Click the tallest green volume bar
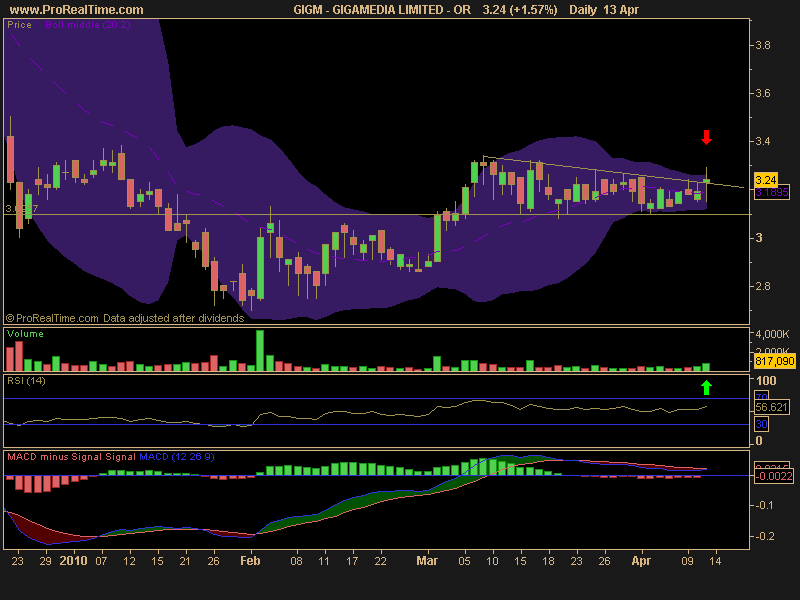Image resolution: width=800 pixels, height=600 pixels. pos(260,351)
